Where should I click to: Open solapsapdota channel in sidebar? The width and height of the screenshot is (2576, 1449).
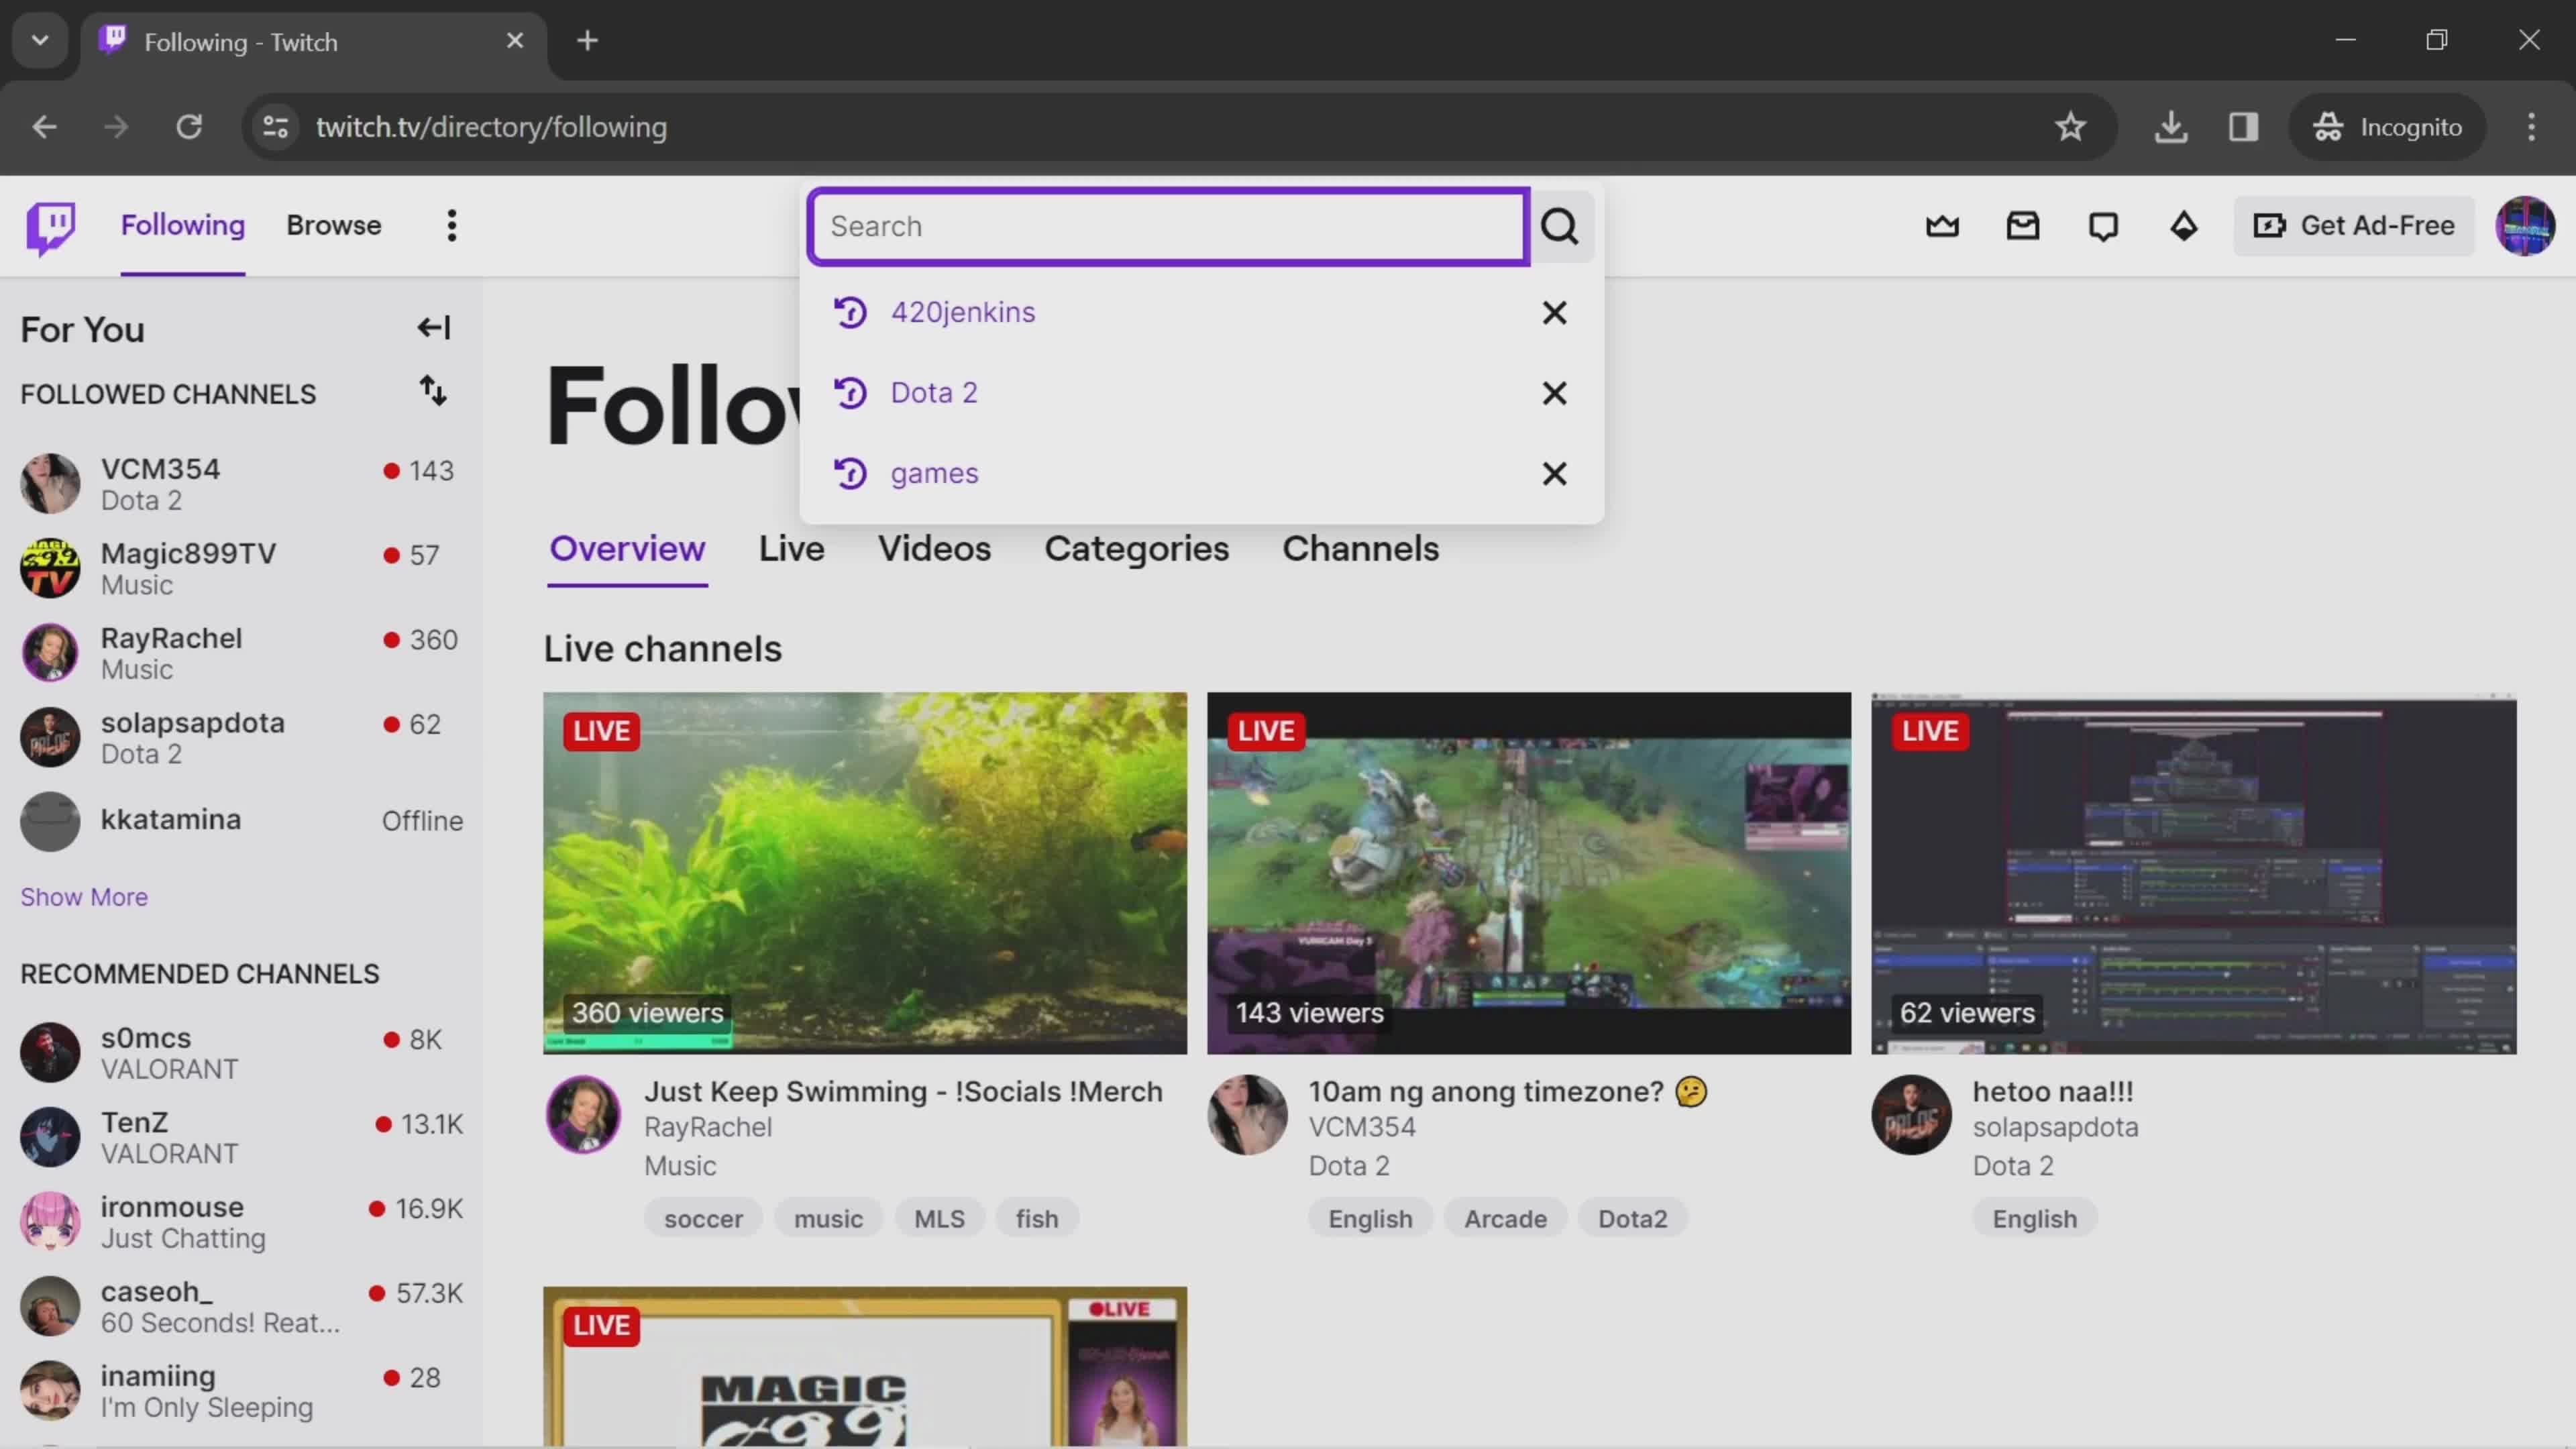tap(241, 737)
